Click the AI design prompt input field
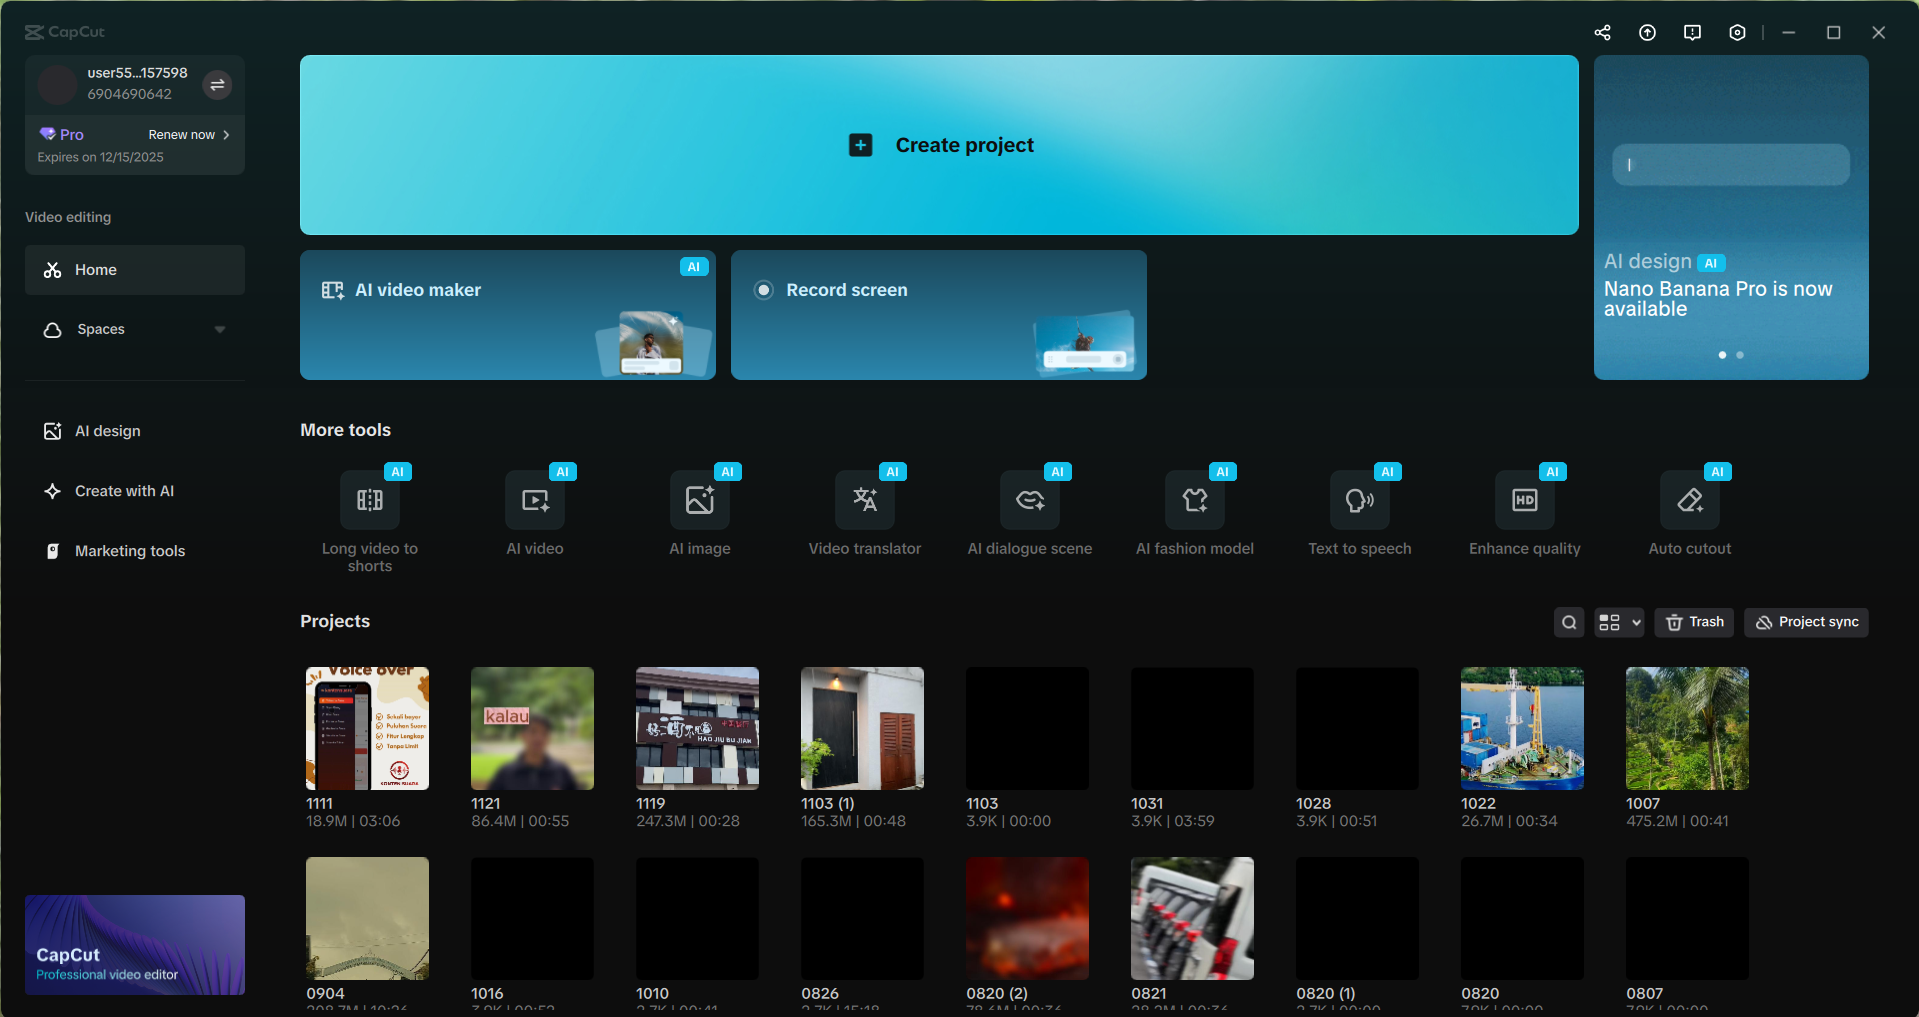1919x1017 pixels. pyautogui.click(x=1731, y=165)
